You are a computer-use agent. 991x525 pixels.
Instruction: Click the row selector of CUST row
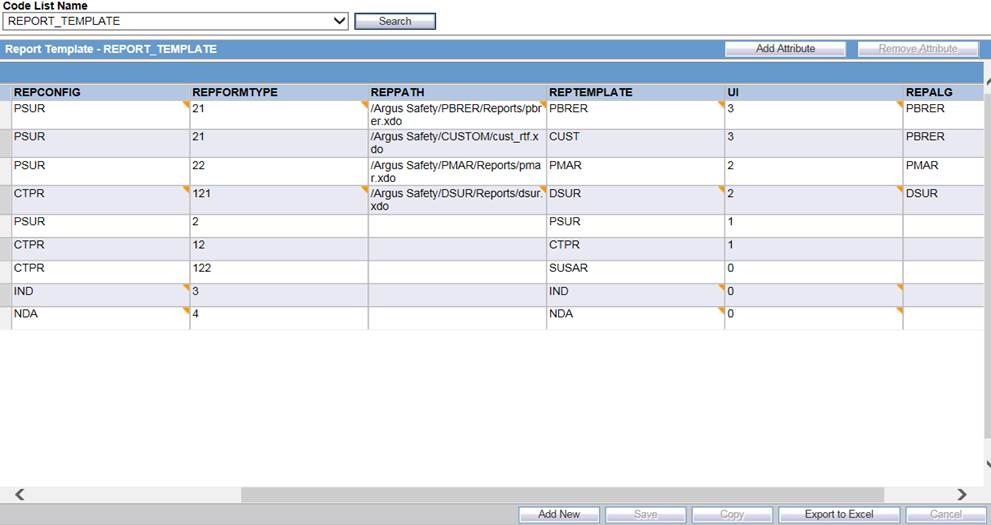click(x=6, y=143)
